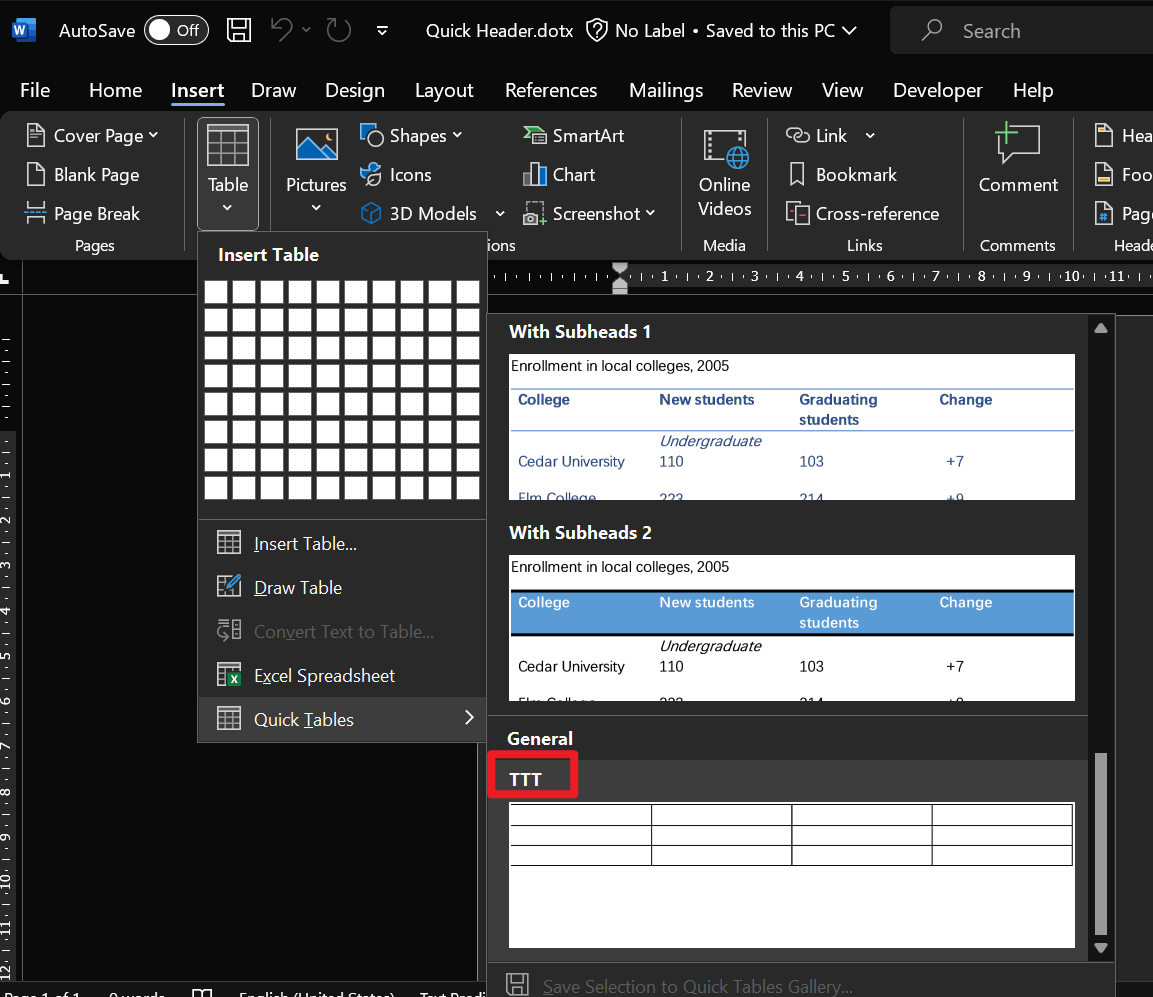The height and width of the screenshot is (997, 1153).
Task: Choose Draw Table from menu
Action: (x=297, y=588)
